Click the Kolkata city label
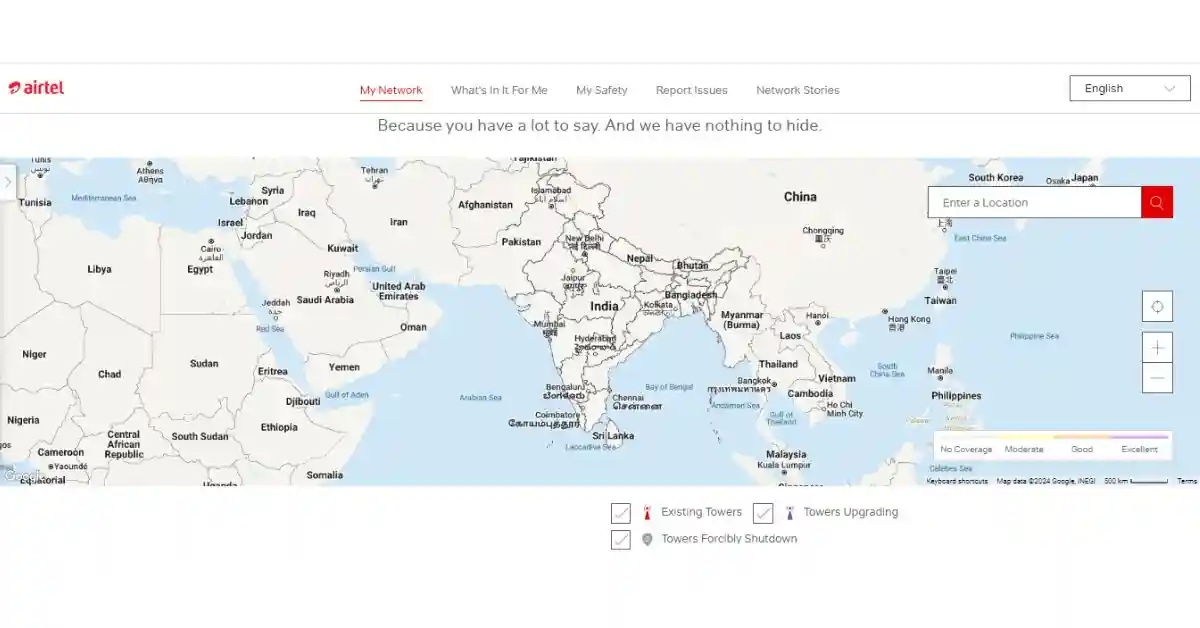Viewport: 1200px width, 628px height. tap(658, 304)
